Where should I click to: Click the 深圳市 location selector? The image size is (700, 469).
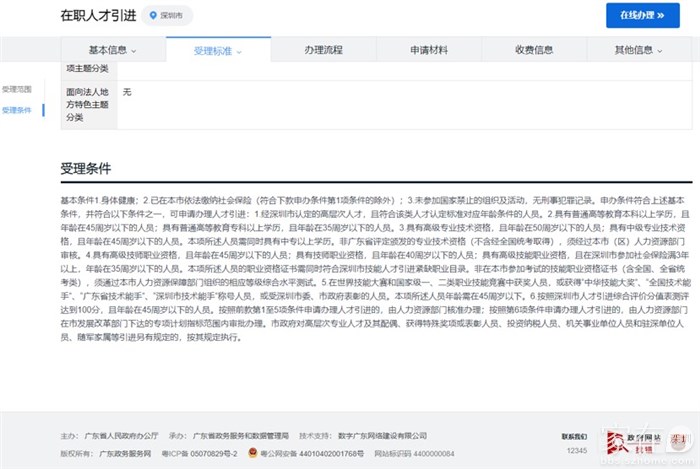click(x=166, y=16)
